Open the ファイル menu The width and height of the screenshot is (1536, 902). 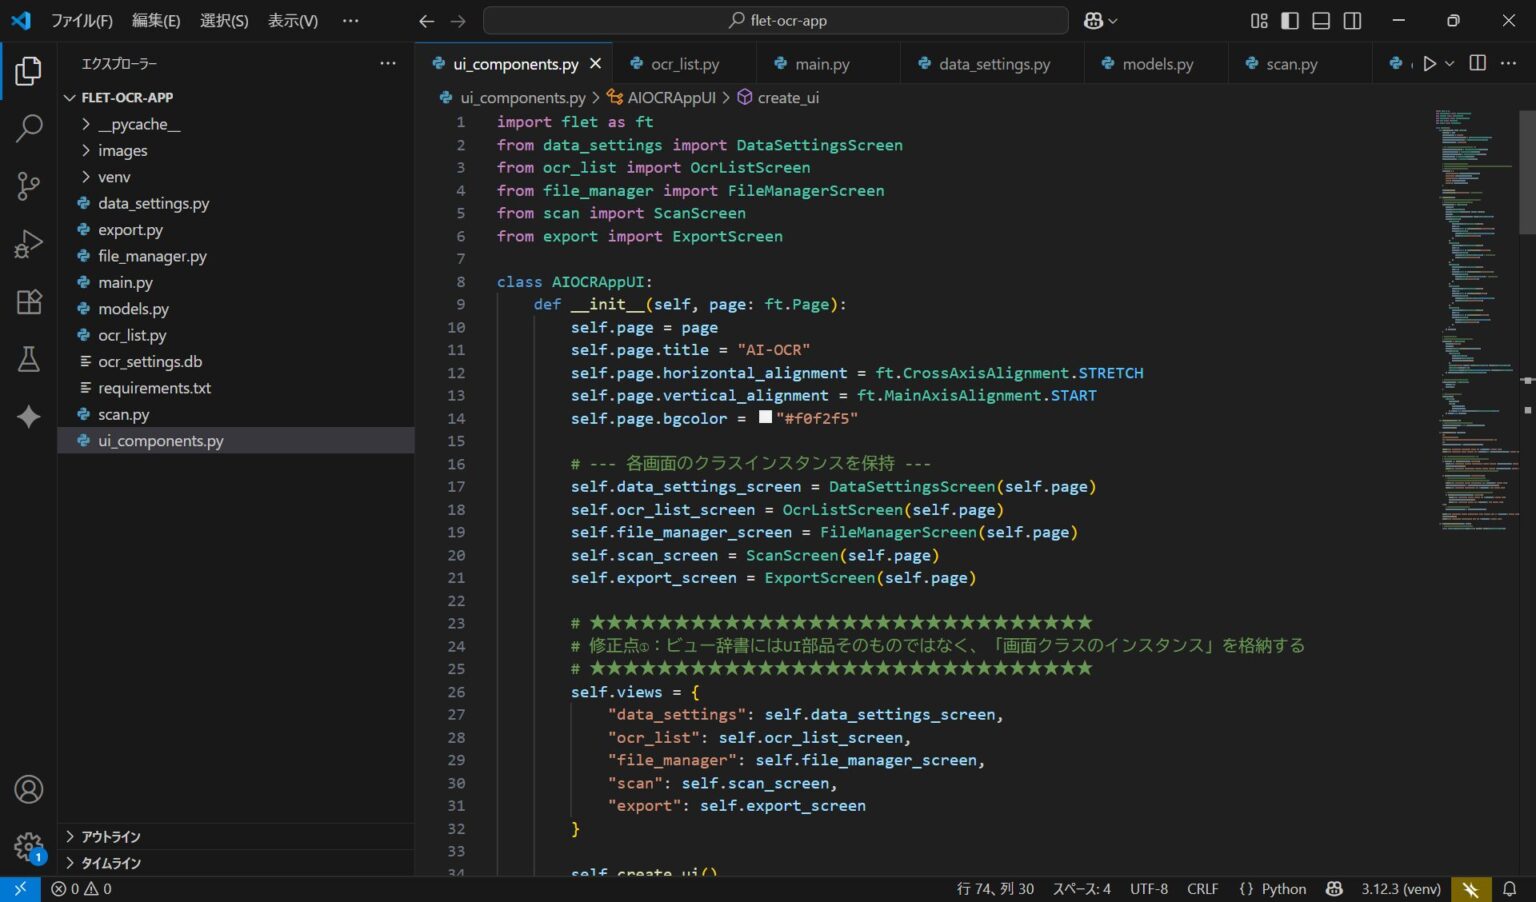point(81,20)
